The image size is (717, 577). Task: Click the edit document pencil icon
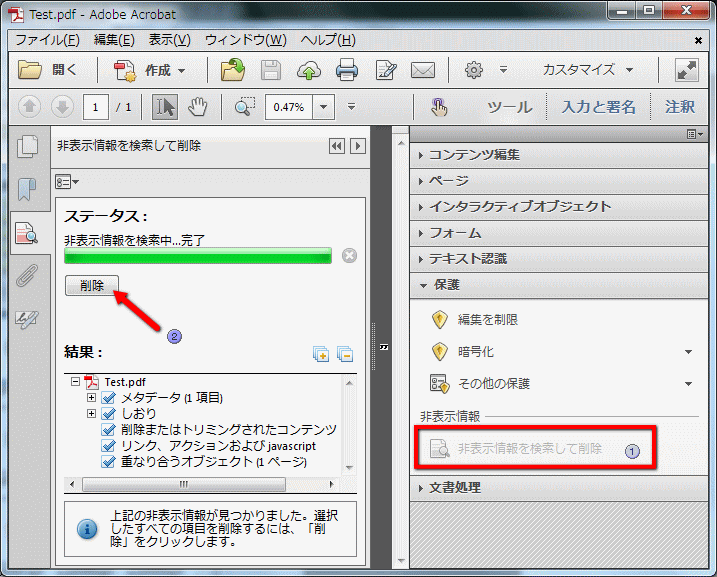pos(386,70)
